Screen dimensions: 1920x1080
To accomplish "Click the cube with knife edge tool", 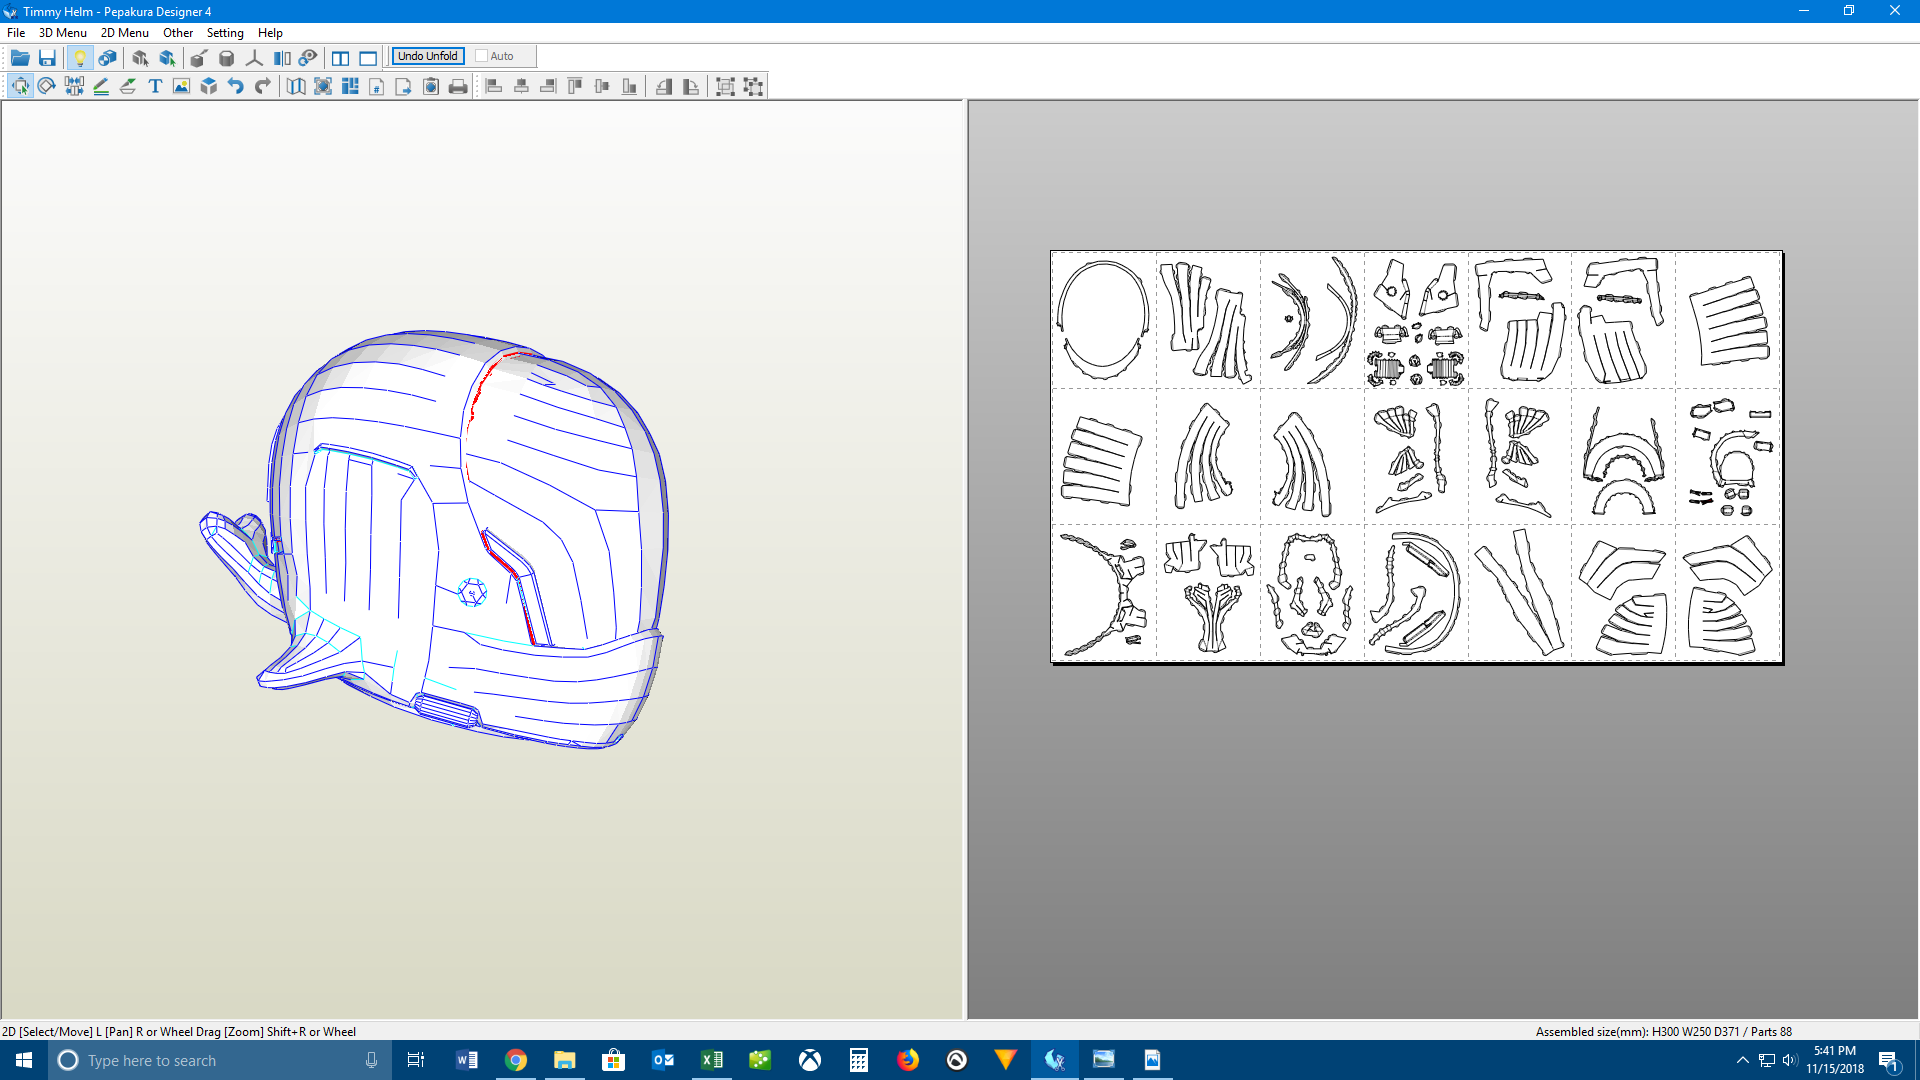I will coord(199,57).
